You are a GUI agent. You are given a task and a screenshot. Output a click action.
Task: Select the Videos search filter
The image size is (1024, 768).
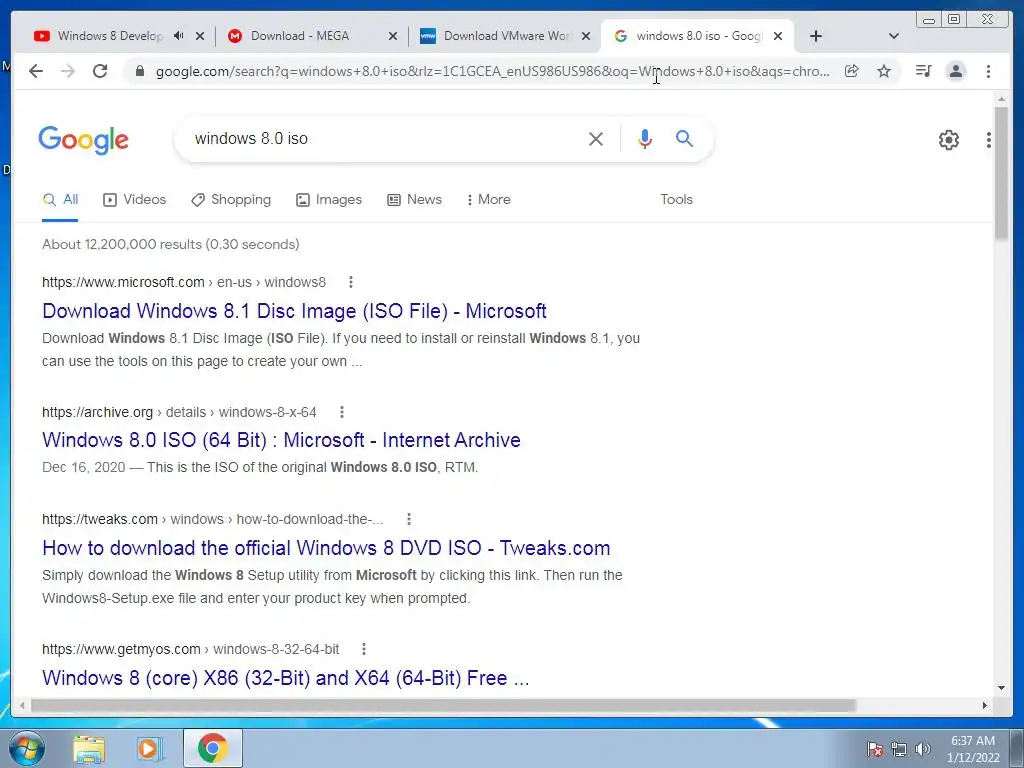click(135, 200)
